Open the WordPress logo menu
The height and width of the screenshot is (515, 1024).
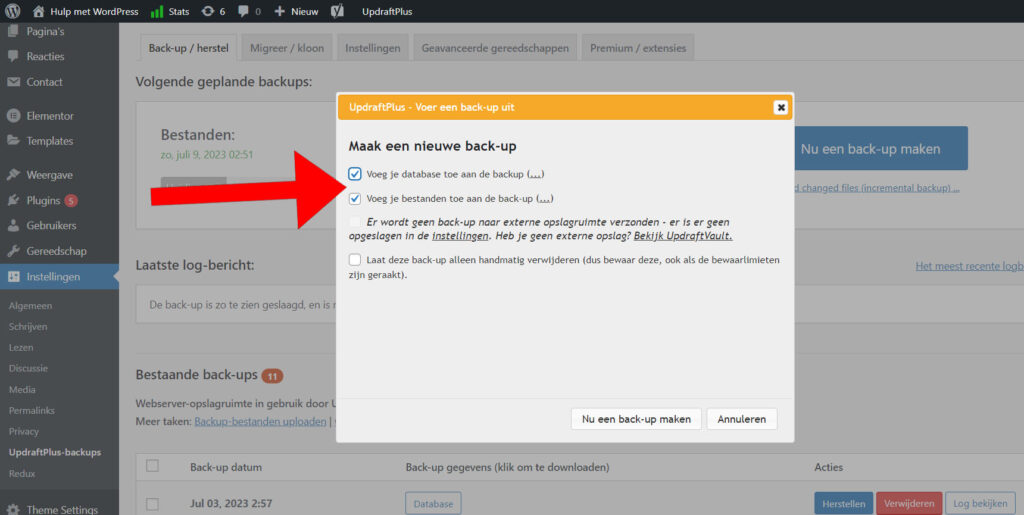coord(13,11)
